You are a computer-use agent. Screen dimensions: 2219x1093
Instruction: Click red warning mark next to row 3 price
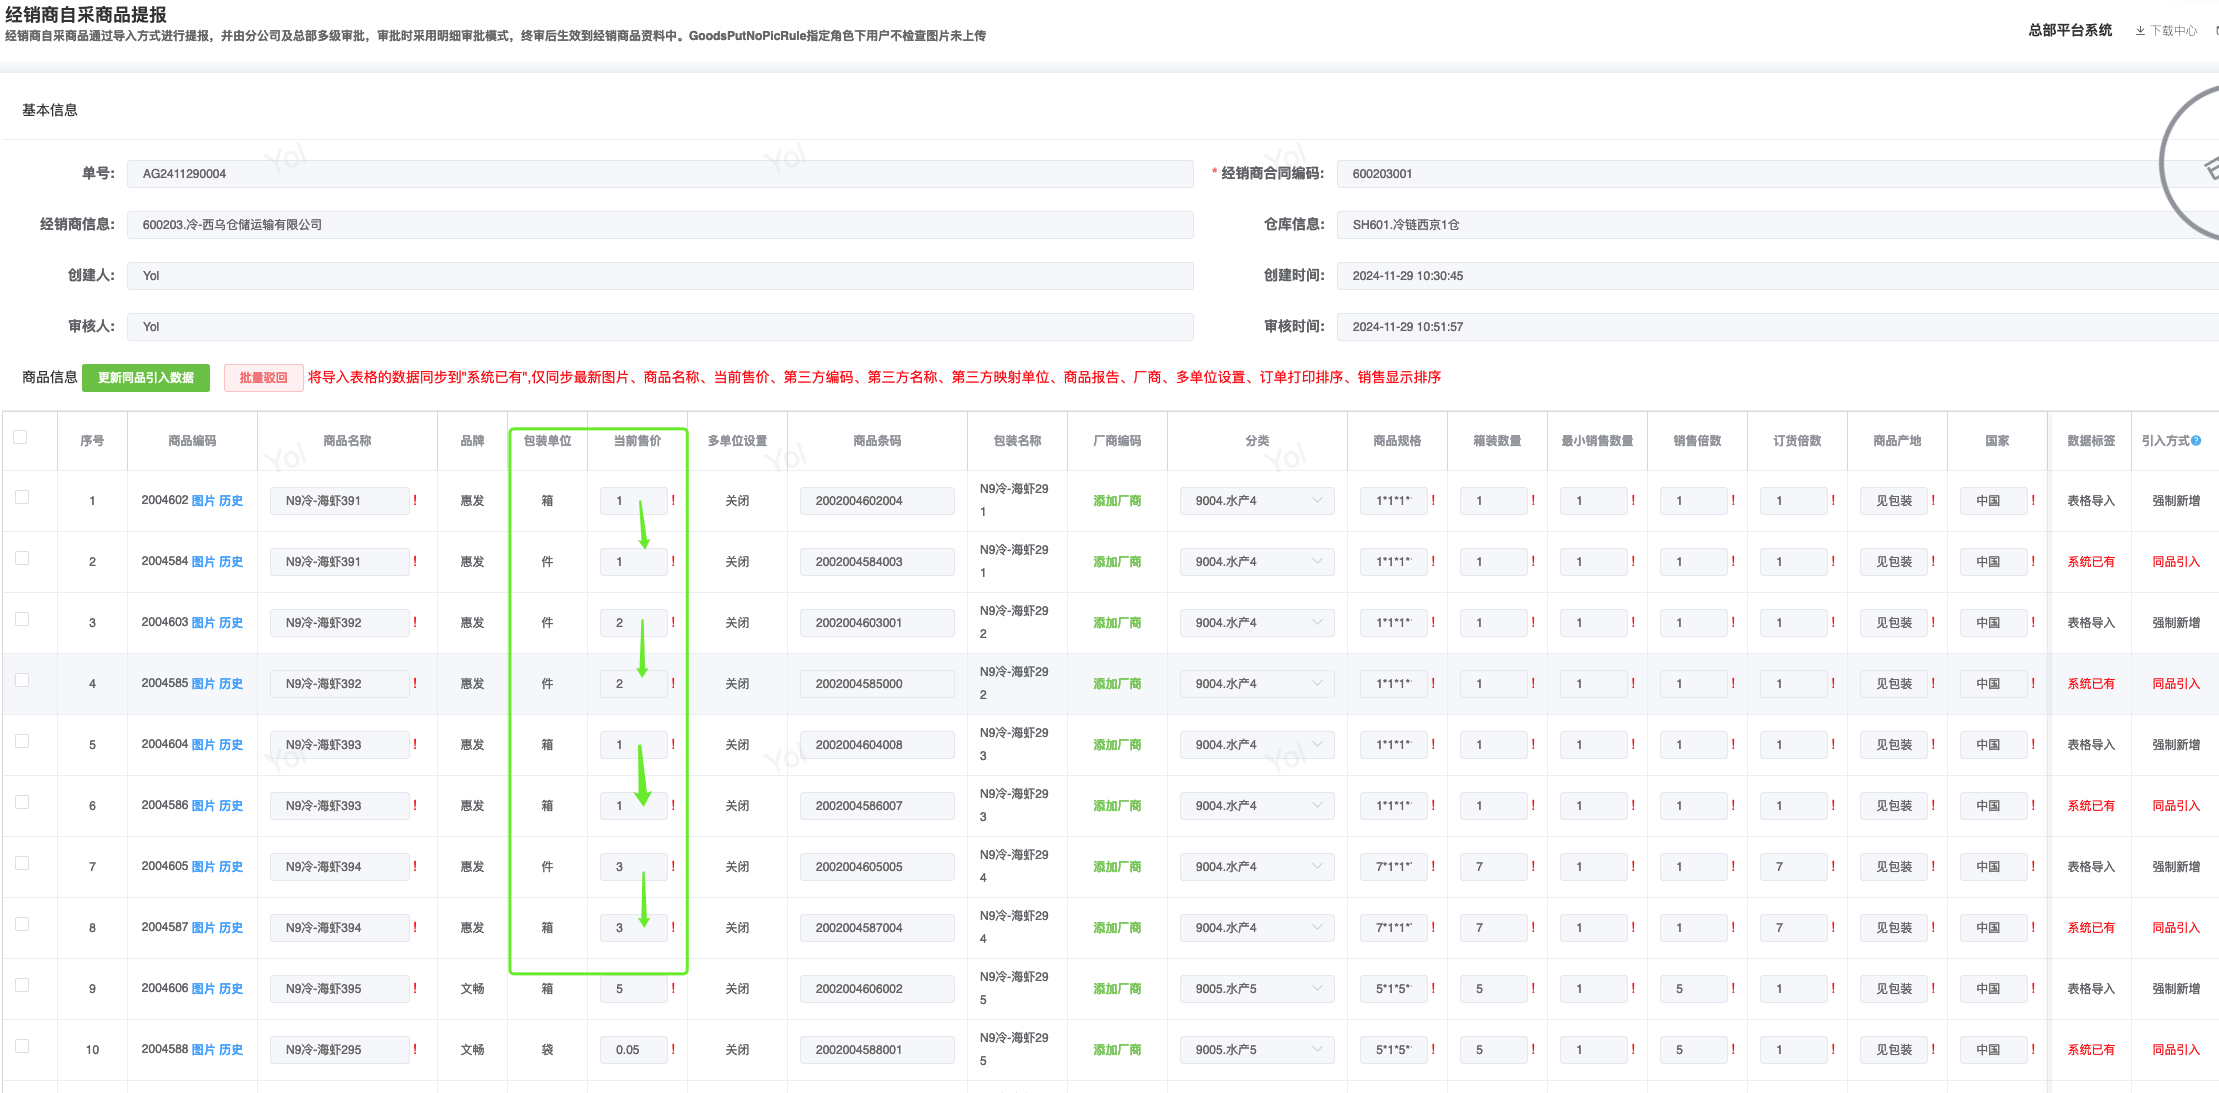pos(673,622)
